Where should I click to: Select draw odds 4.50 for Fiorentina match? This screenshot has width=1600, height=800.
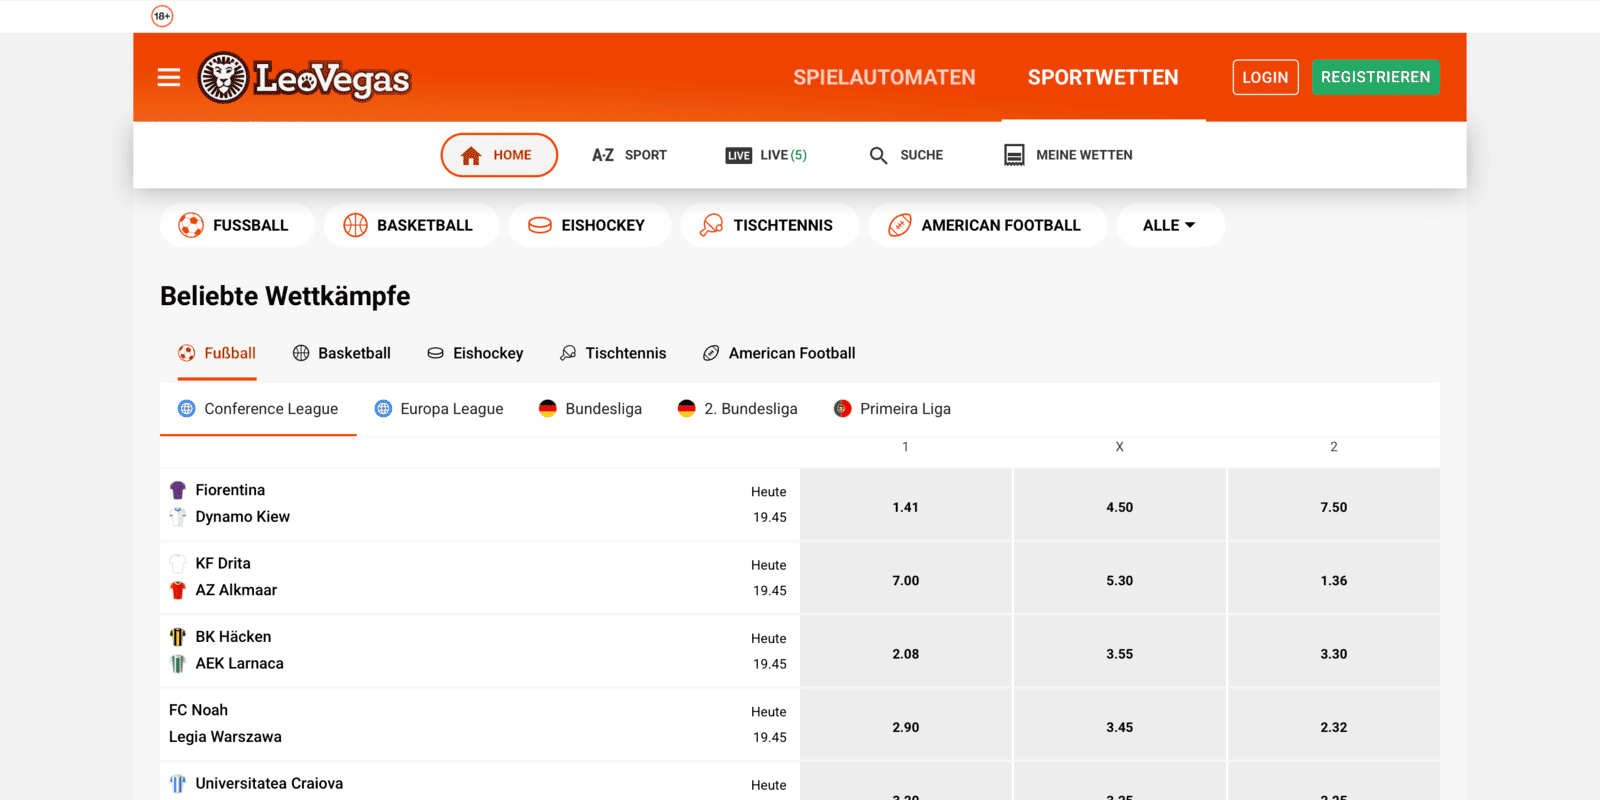[1120, 507]
